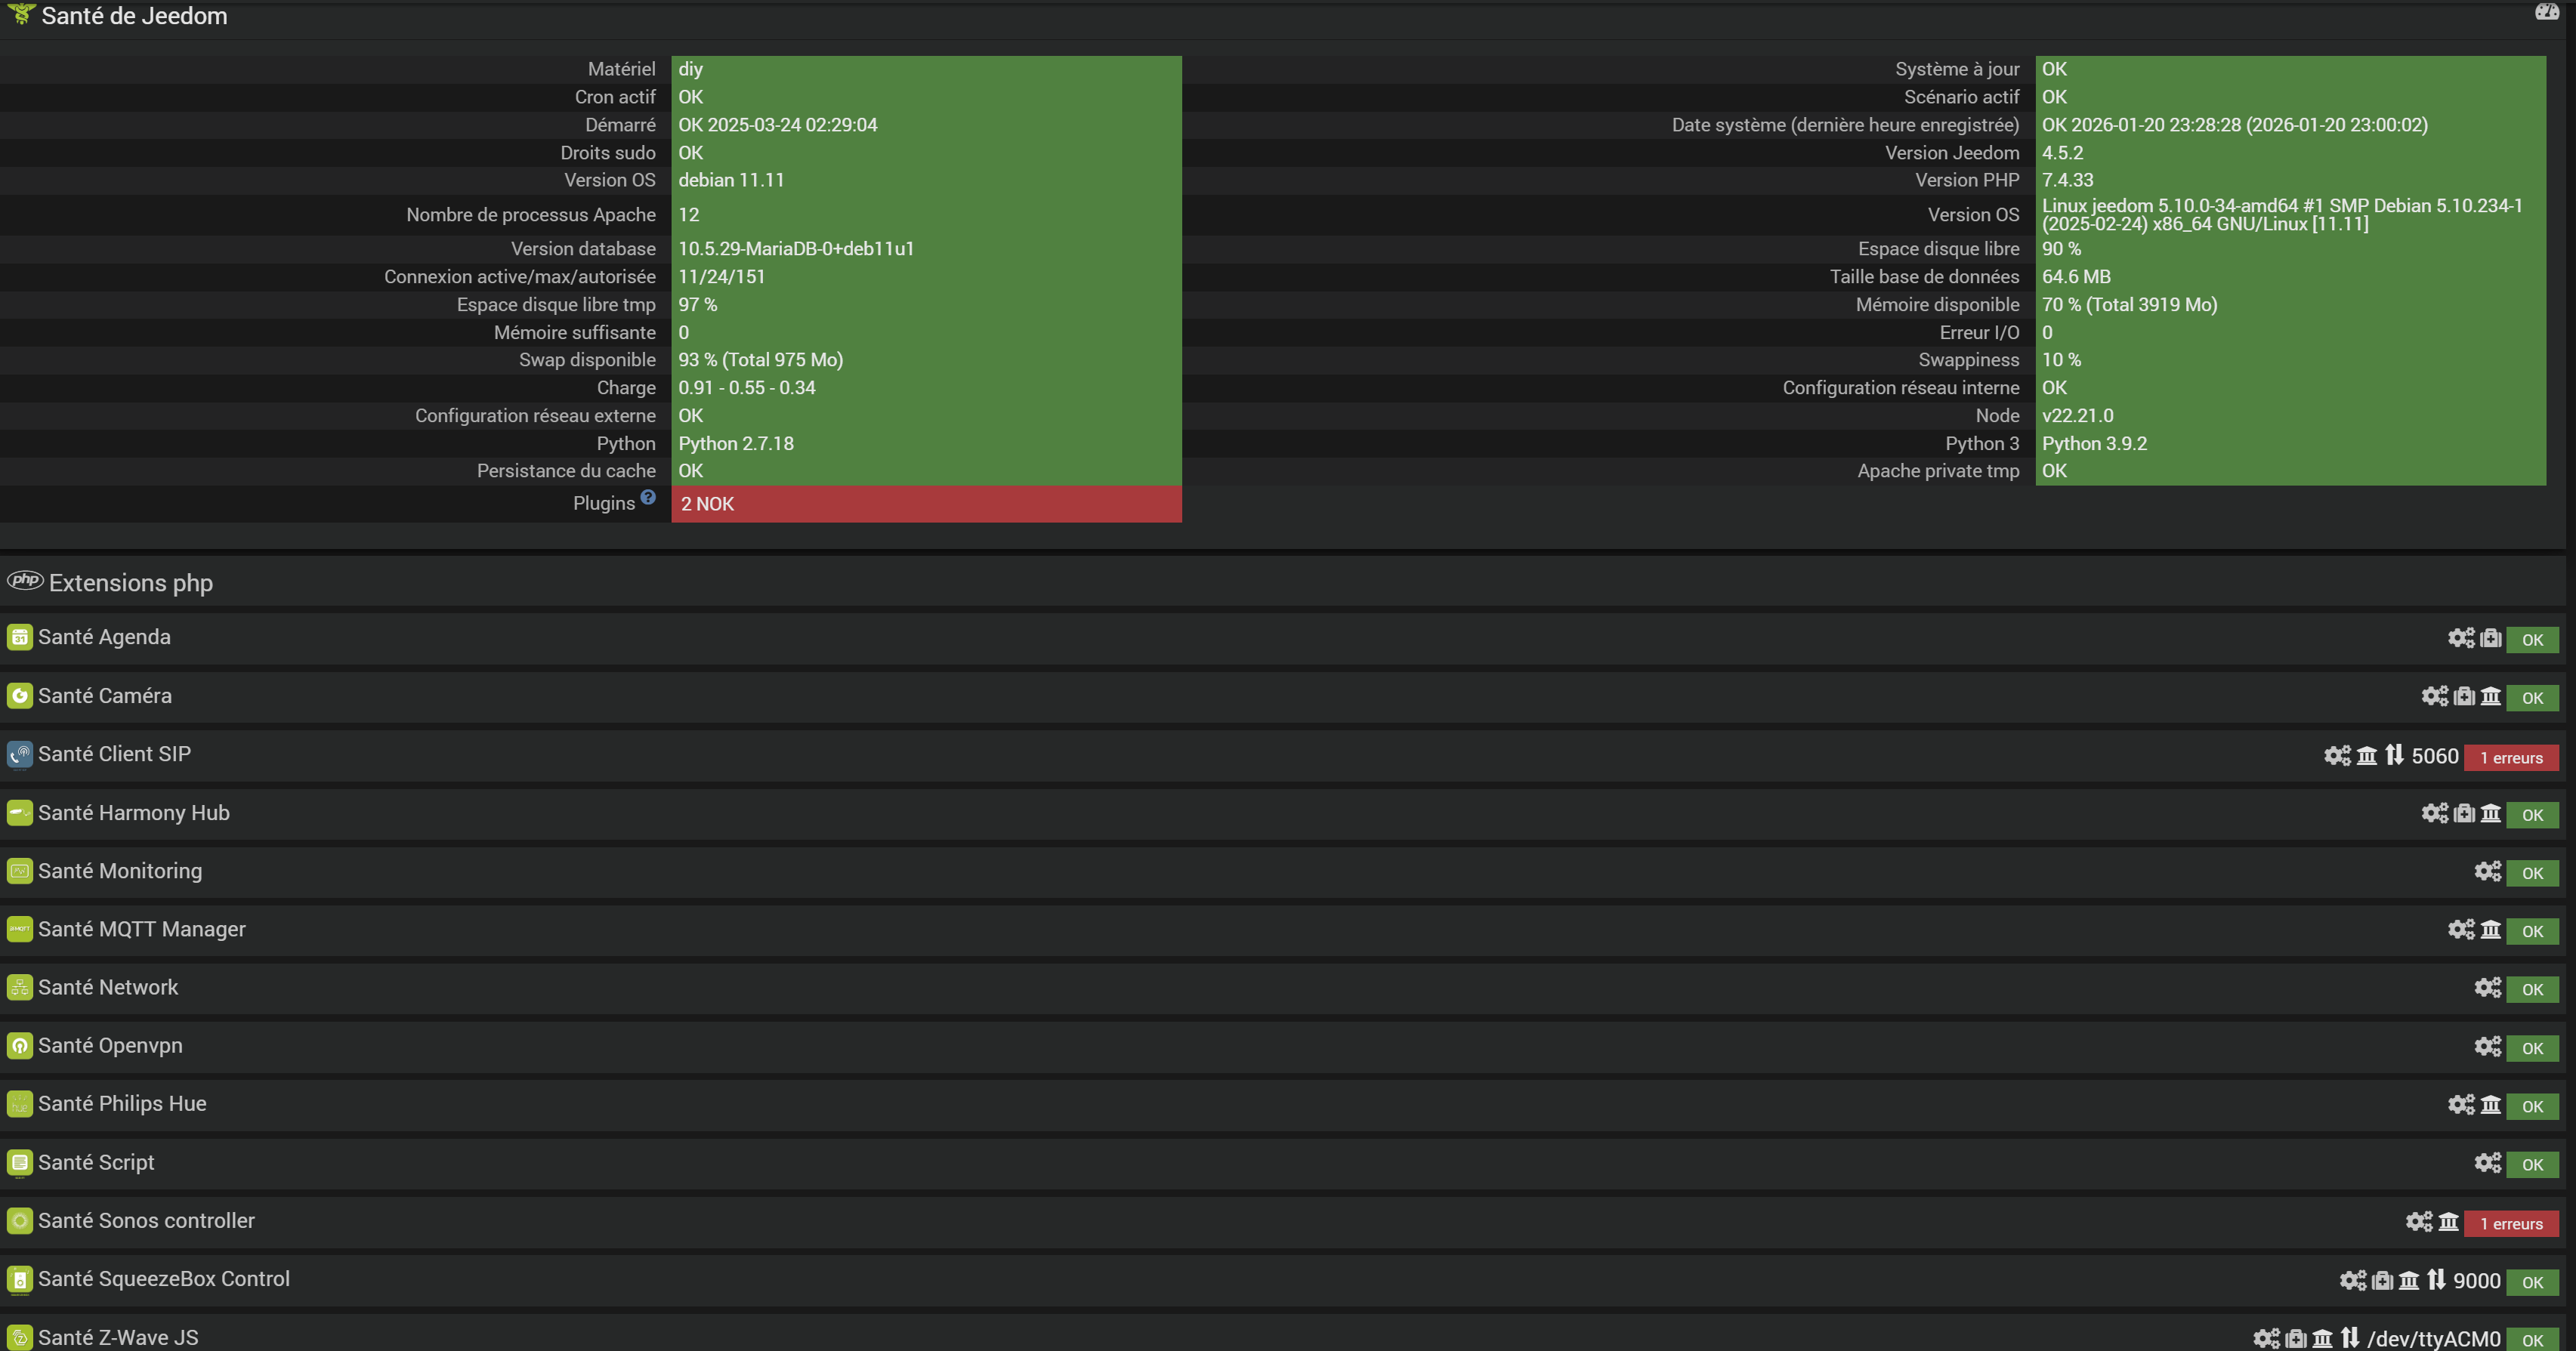Viewport: 2576px width, 1351px height.
Task: Click the red 2 NOK Plugins status cell
Action: coord(925,504)
